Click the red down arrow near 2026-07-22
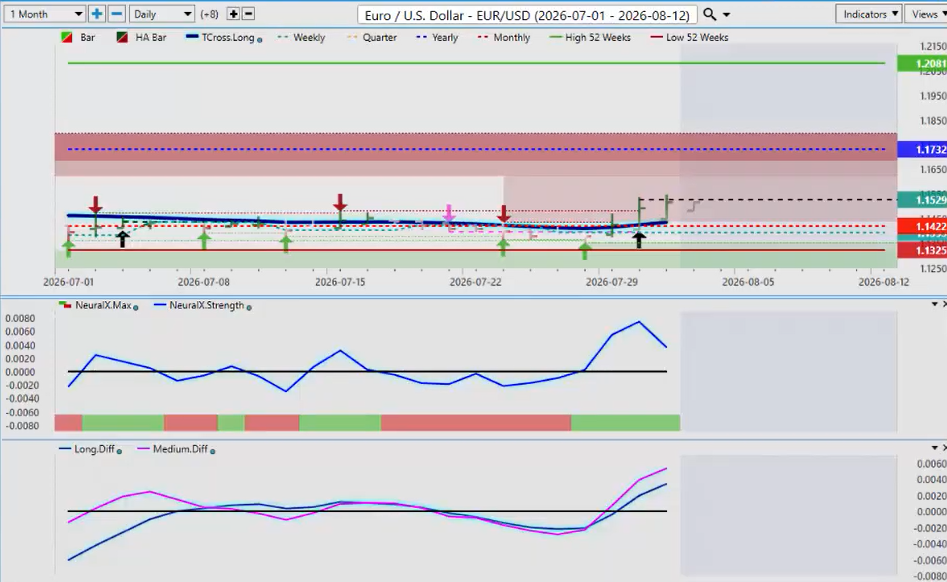Viewport: 947px width, 582px height. pos(504,214)
